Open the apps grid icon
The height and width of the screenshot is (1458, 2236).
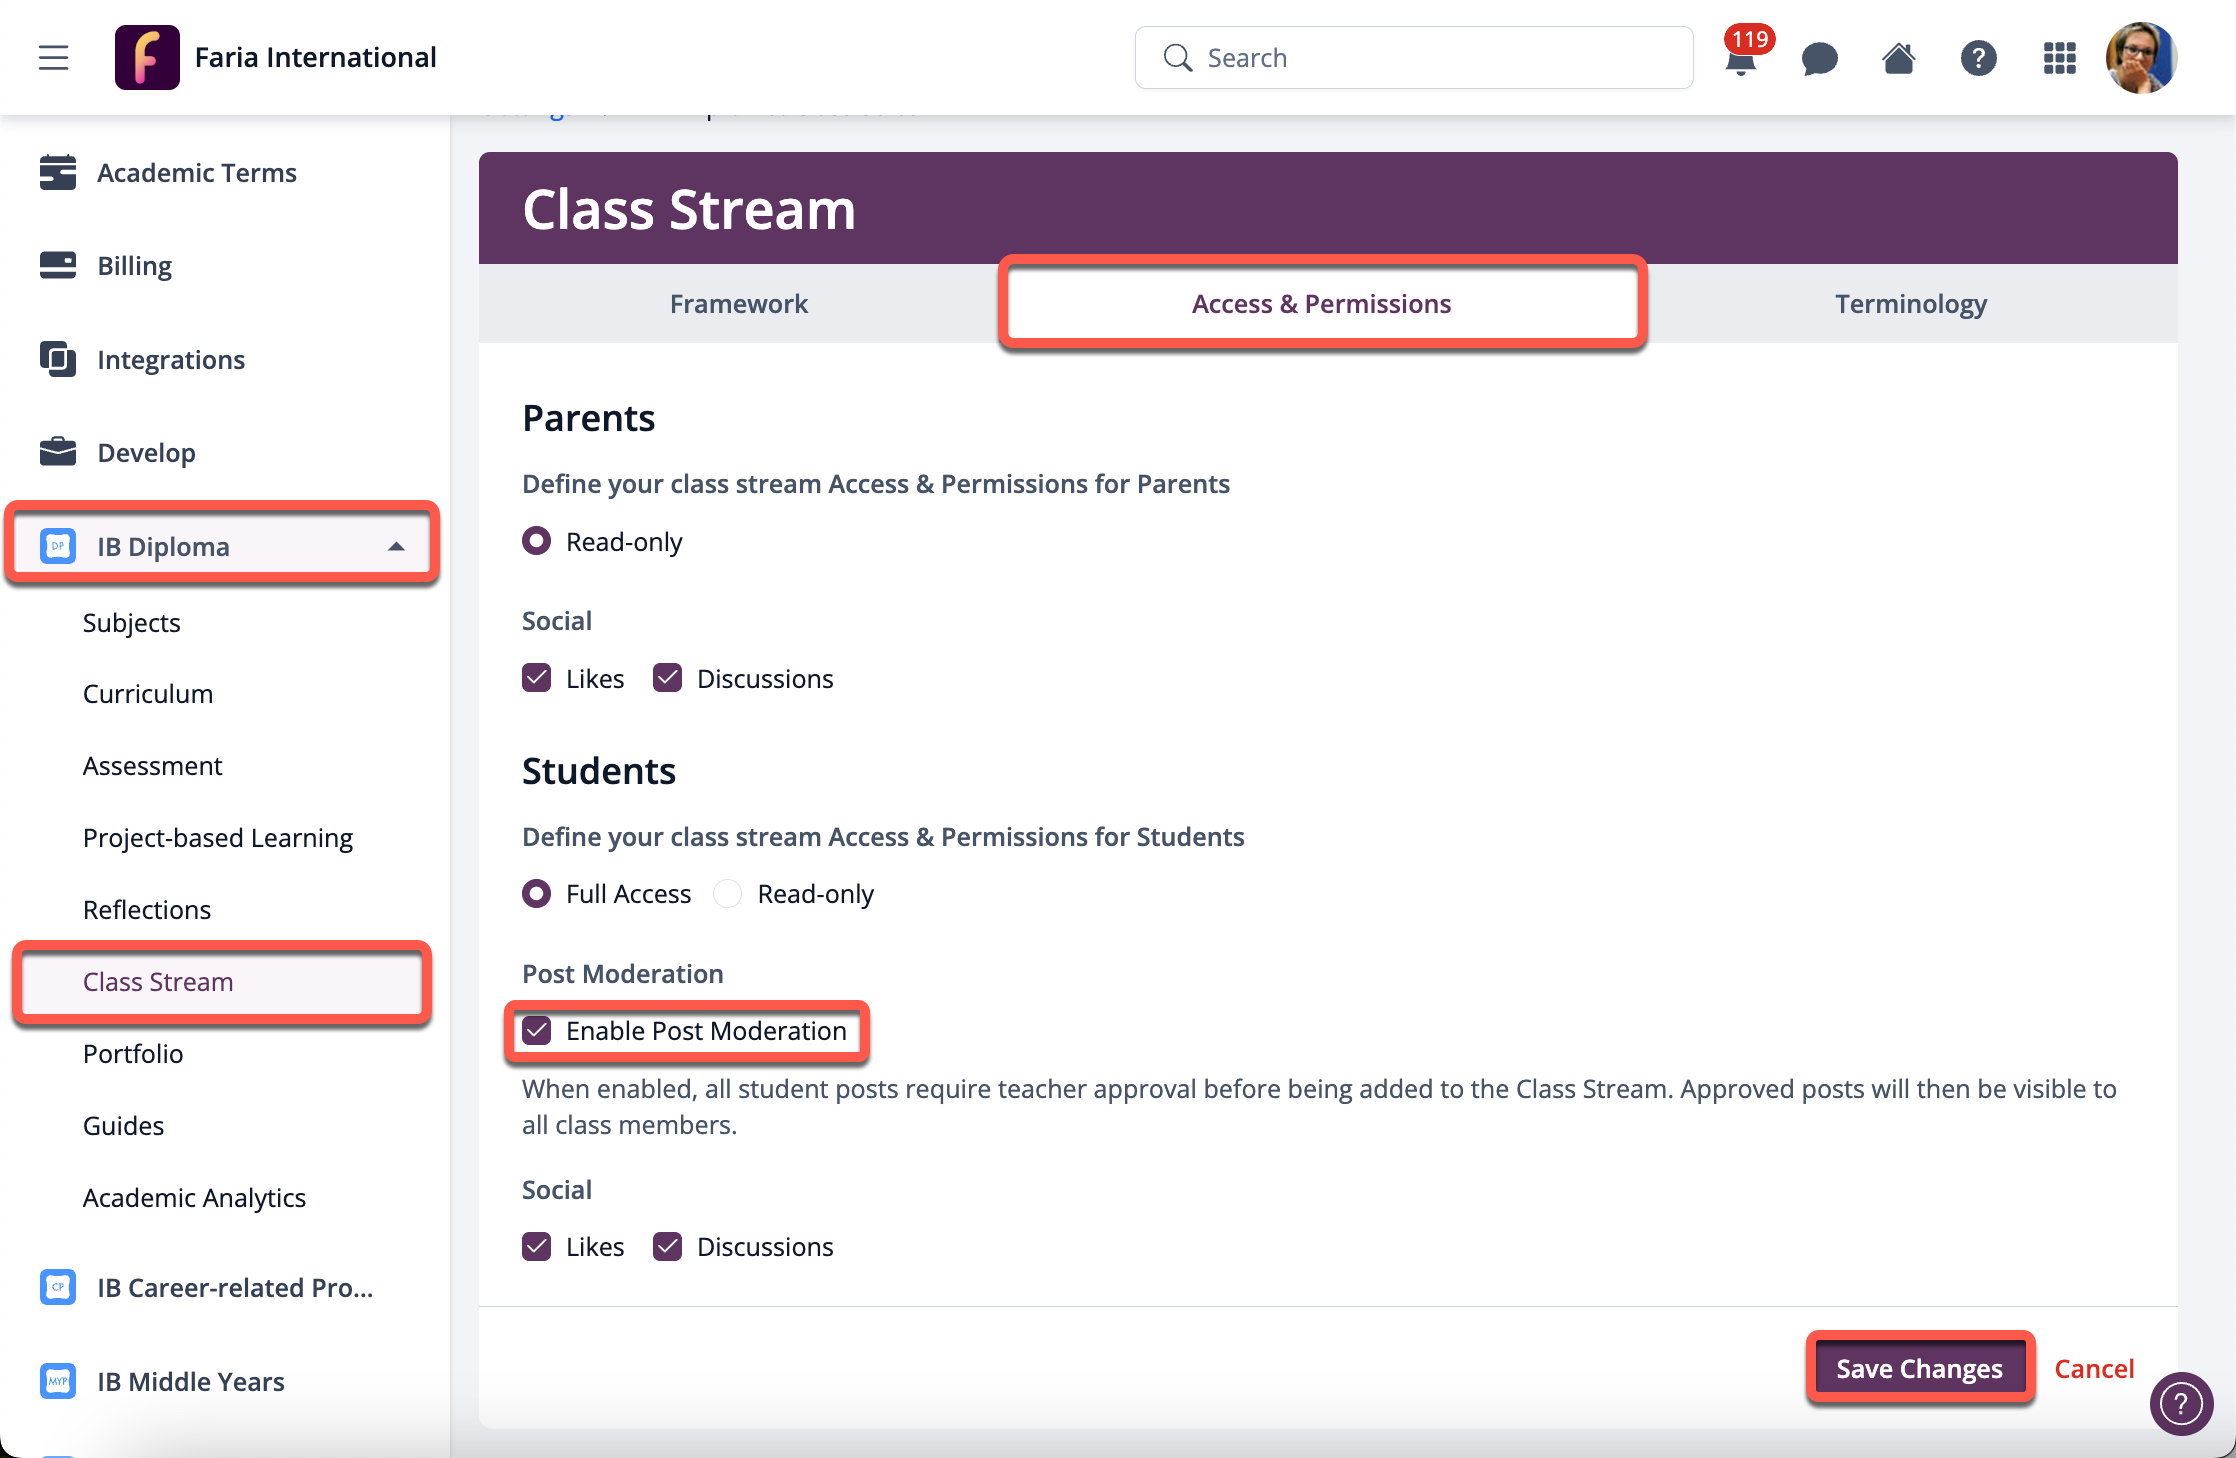pos(2059,58)
